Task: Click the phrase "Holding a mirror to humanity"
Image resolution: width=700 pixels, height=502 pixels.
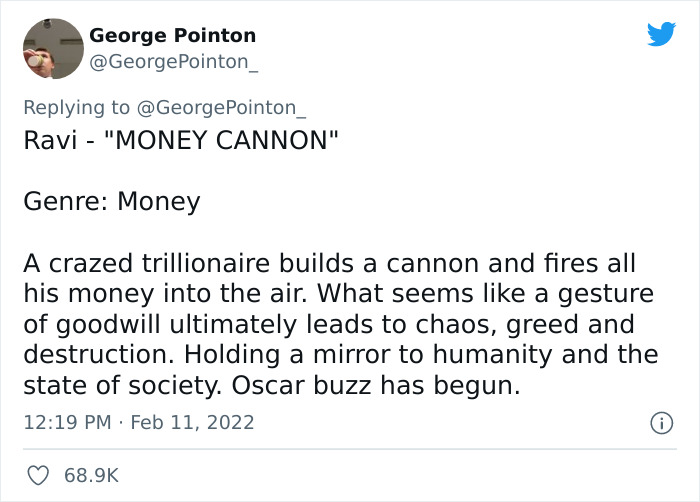Action: [408, 356]
